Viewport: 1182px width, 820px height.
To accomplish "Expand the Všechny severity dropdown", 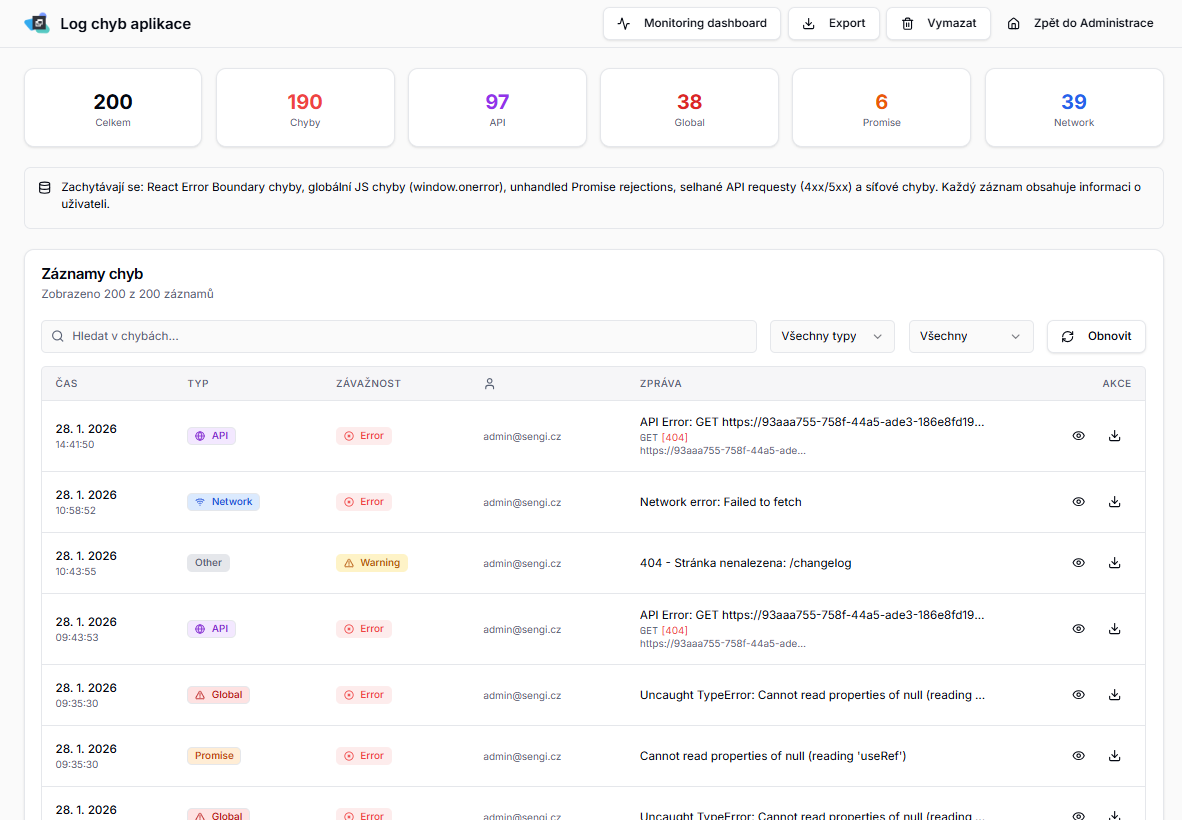I will [970, 336].
